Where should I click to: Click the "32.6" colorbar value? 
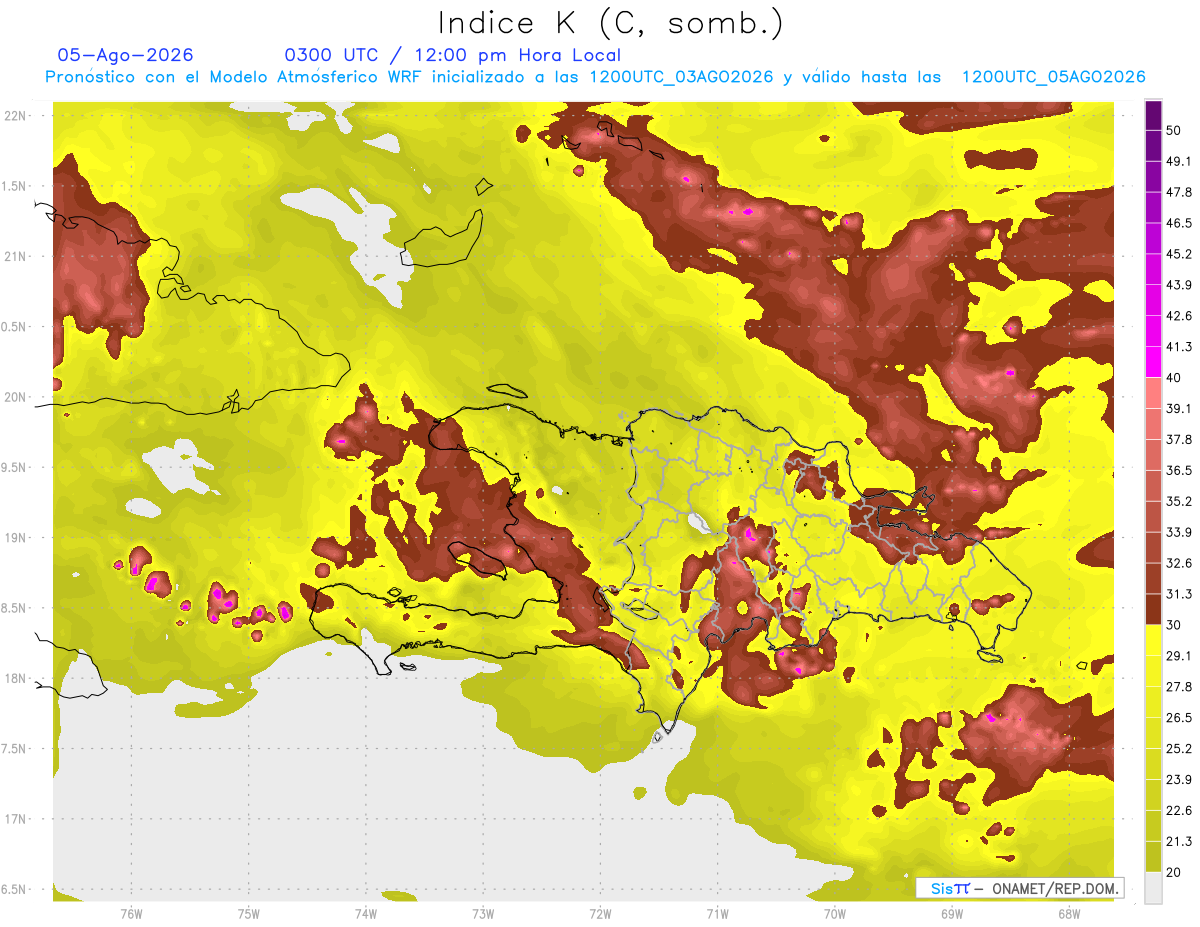point(1178,563)
